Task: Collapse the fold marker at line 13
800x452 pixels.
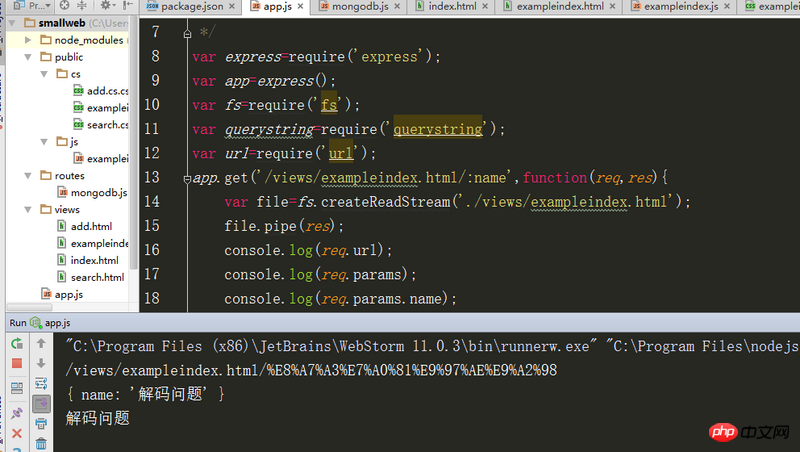Action: coord(187,178)
